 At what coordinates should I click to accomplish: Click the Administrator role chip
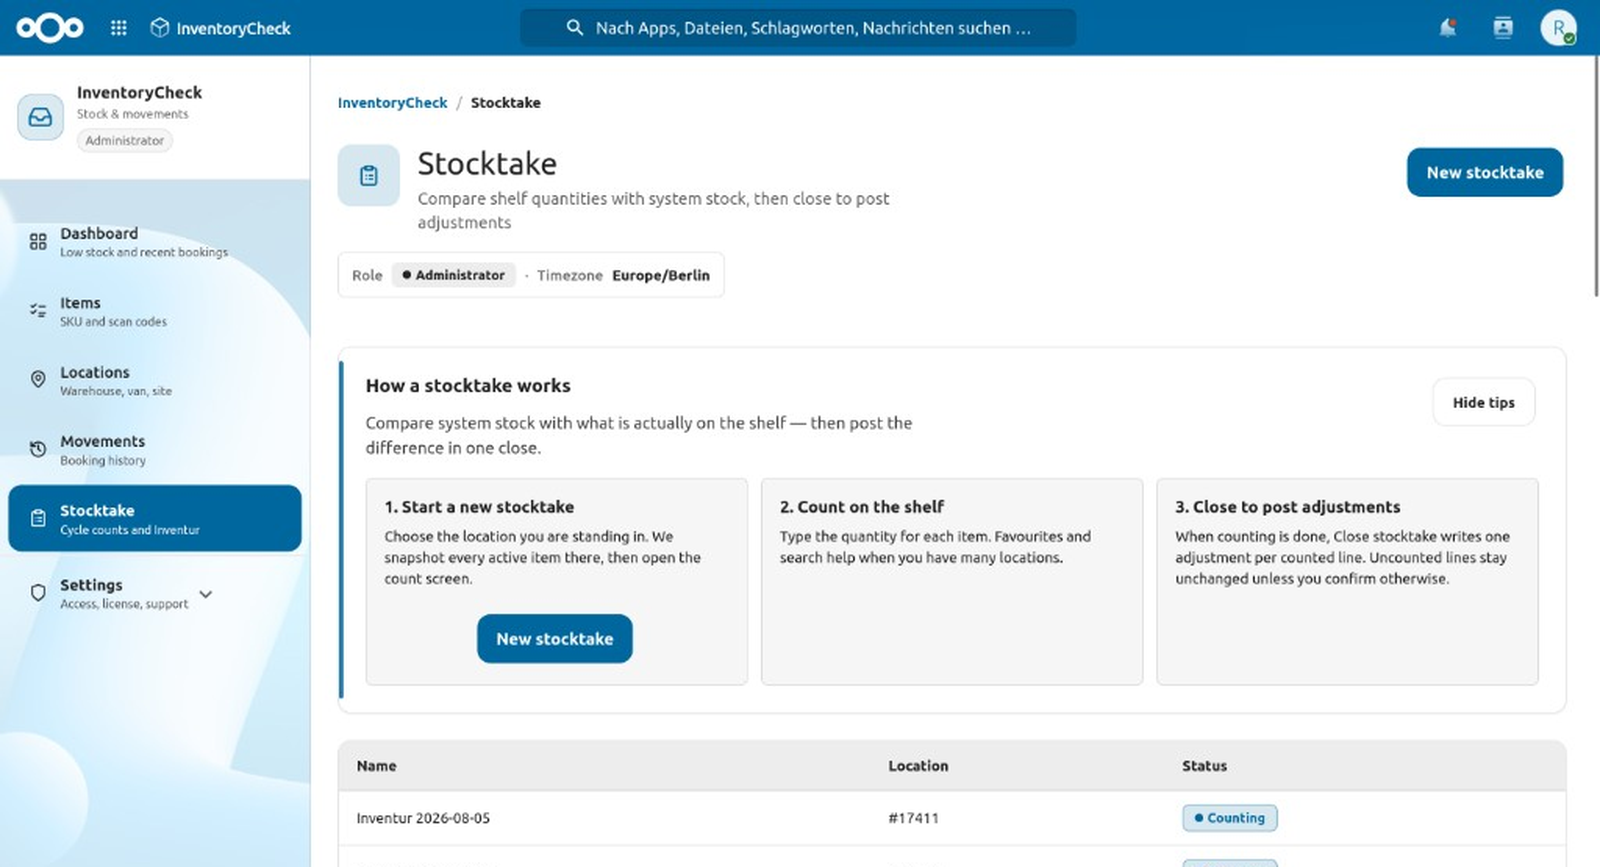pyautogui.click(x=454, y=275)
